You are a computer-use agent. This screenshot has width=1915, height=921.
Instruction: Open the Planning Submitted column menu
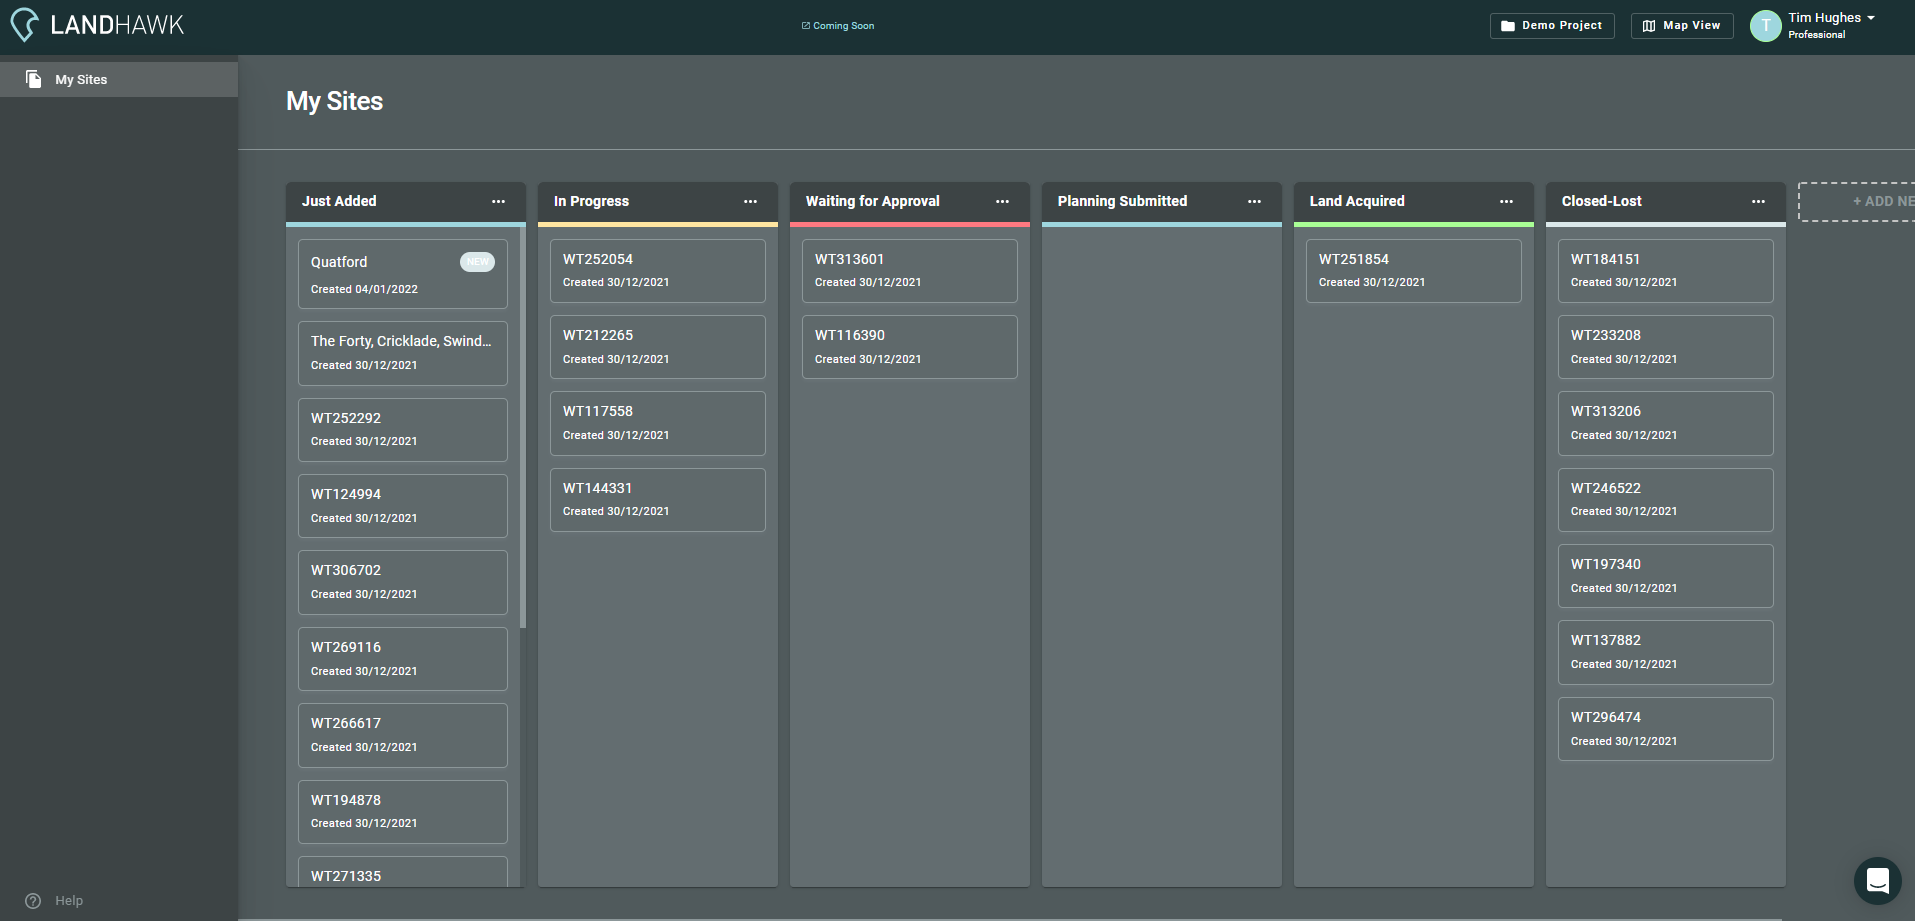point(1254,201)
